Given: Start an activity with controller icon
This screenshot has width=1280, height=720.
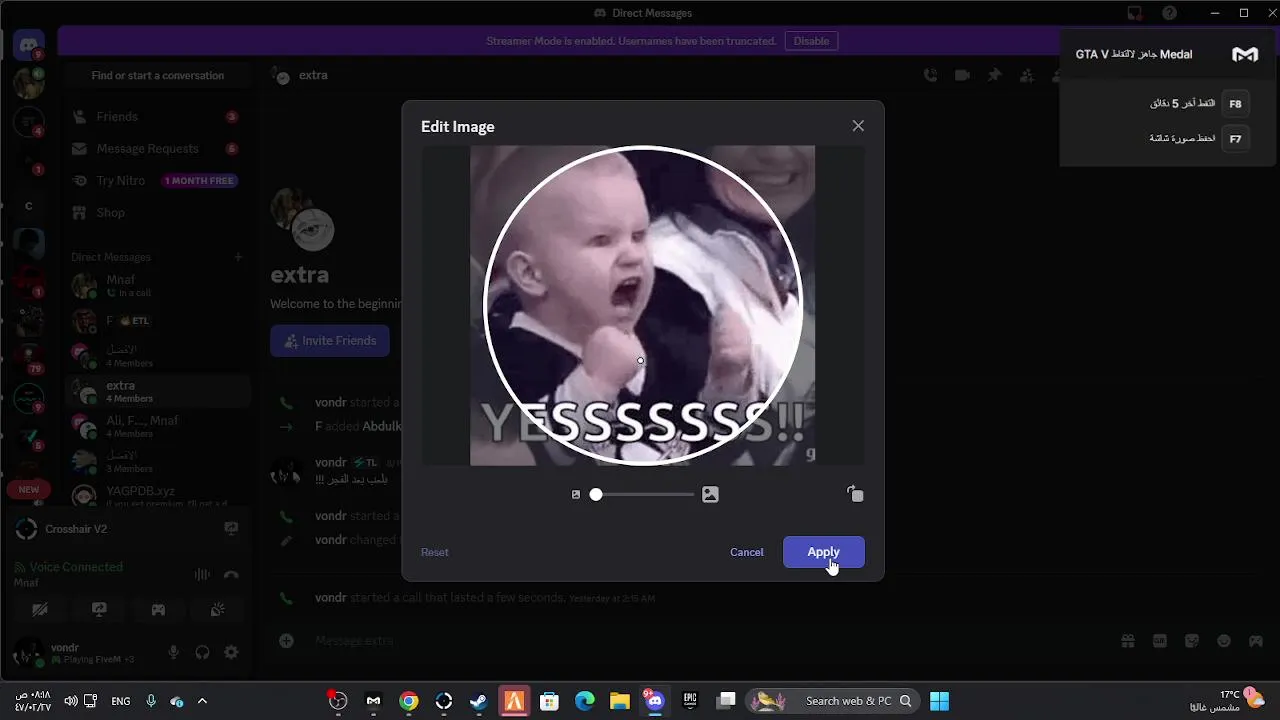Looking at the screenshot, I should 158,609.
